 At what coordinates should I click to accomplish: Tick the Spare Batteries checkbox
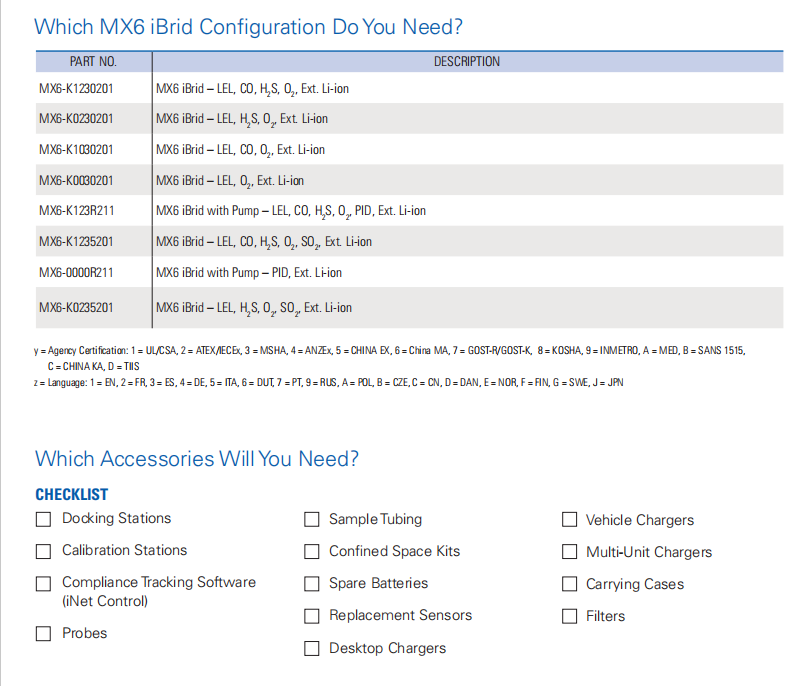(x=312, y=584)
